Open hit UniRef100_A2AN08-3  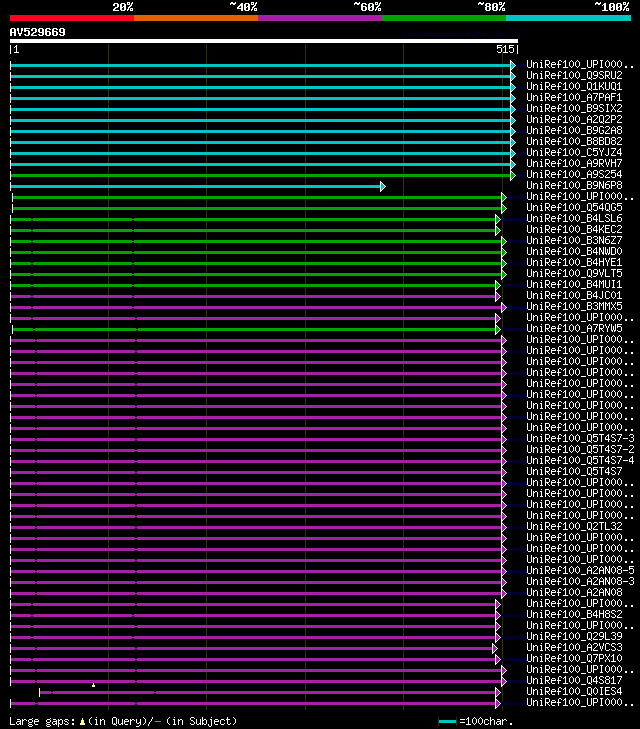pyautogui.click(x=580, y=582)
